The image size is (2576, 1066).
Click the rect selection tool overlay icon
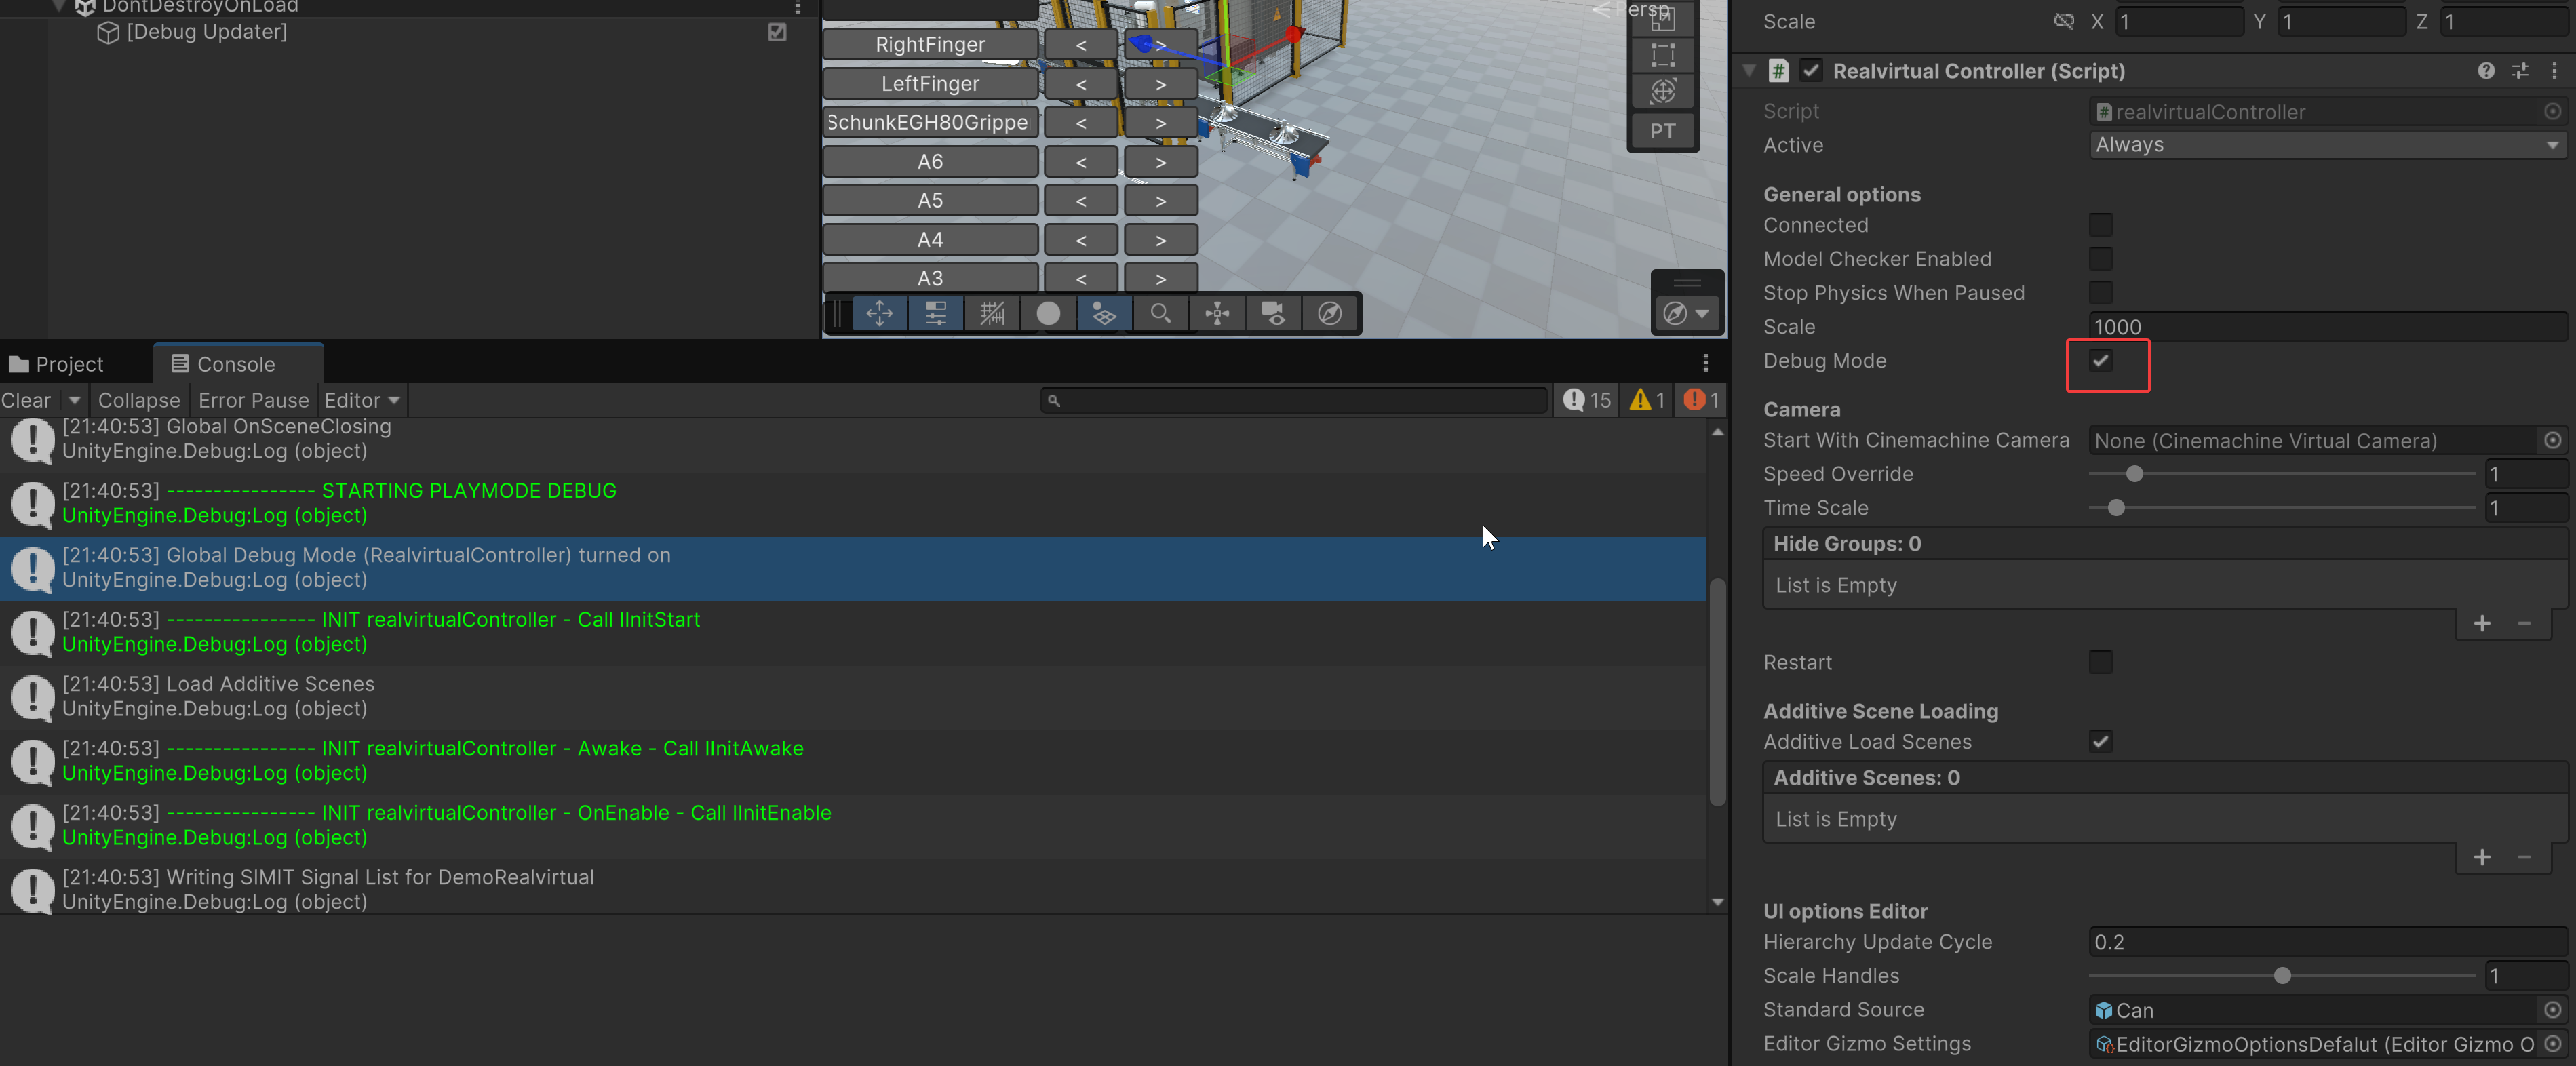[1662, 55]
